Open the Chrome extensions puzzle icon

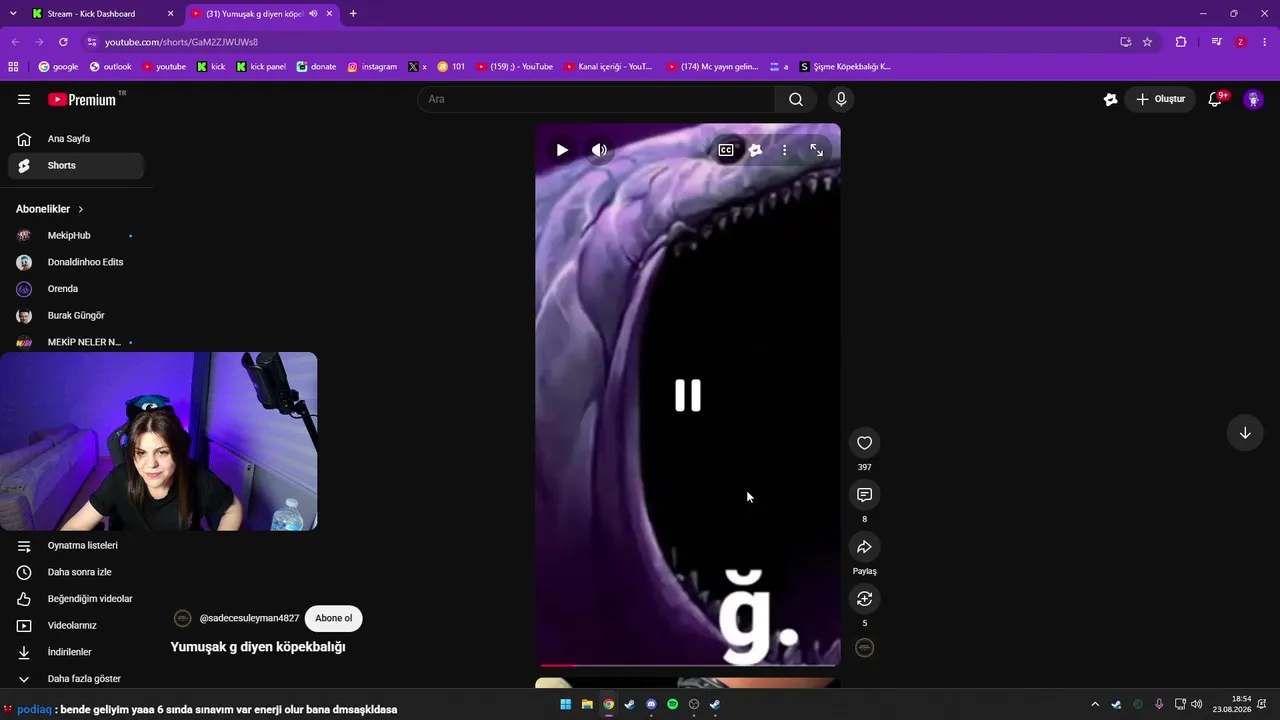coord(1181,42)
